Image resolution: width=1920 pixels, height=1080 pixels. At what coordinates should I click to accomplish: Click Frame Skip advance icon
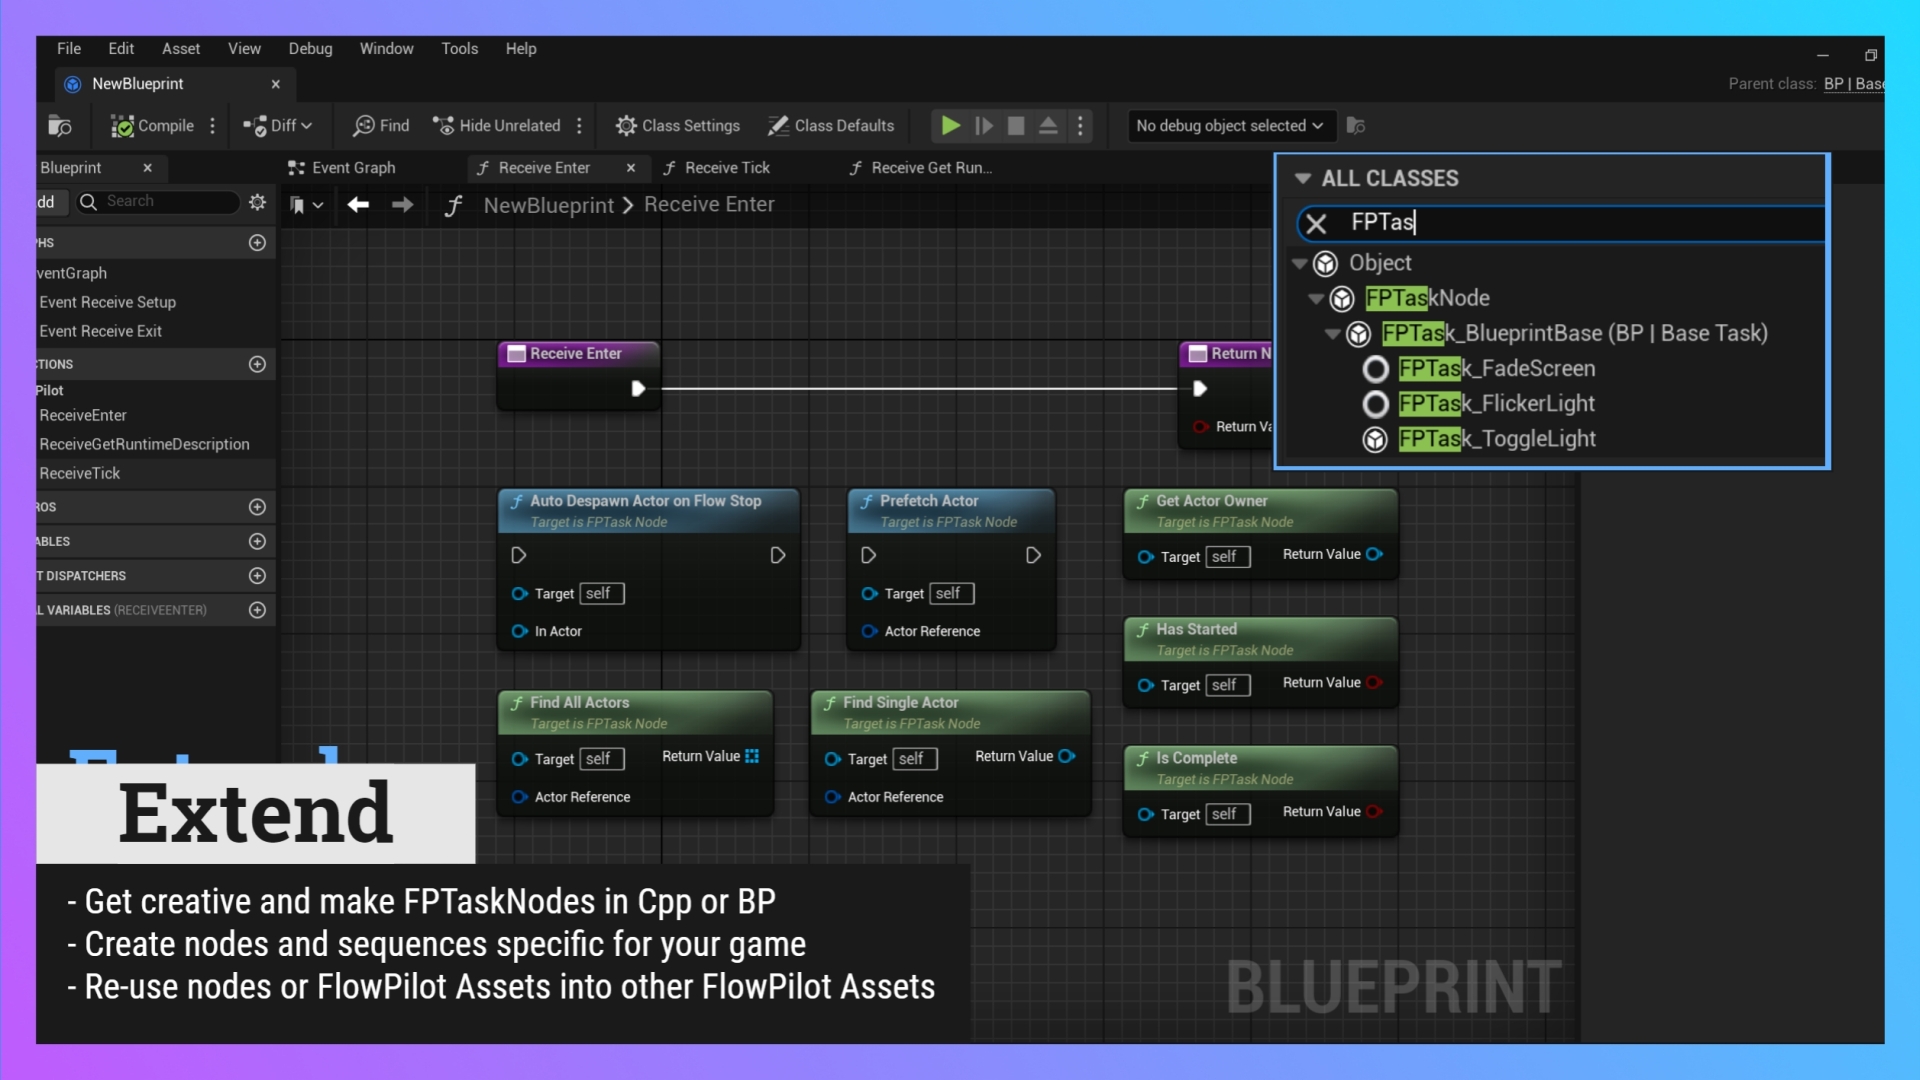[x=984, y=126]
